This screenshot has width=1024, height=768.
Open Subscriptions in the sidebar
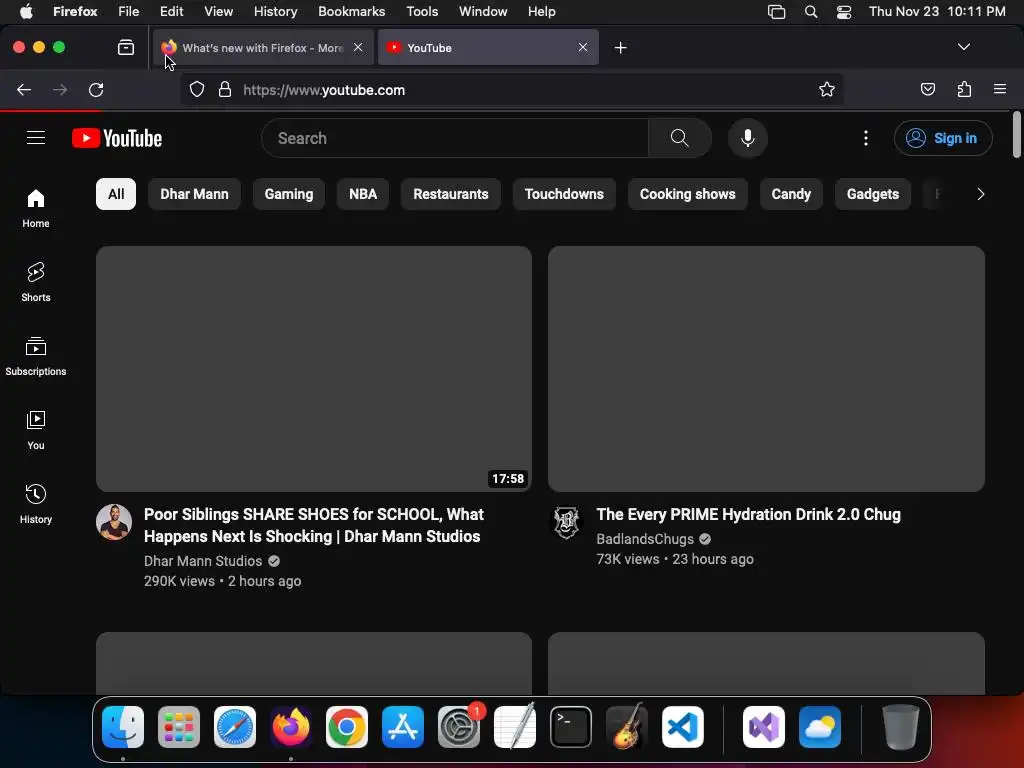coord(36,356)
